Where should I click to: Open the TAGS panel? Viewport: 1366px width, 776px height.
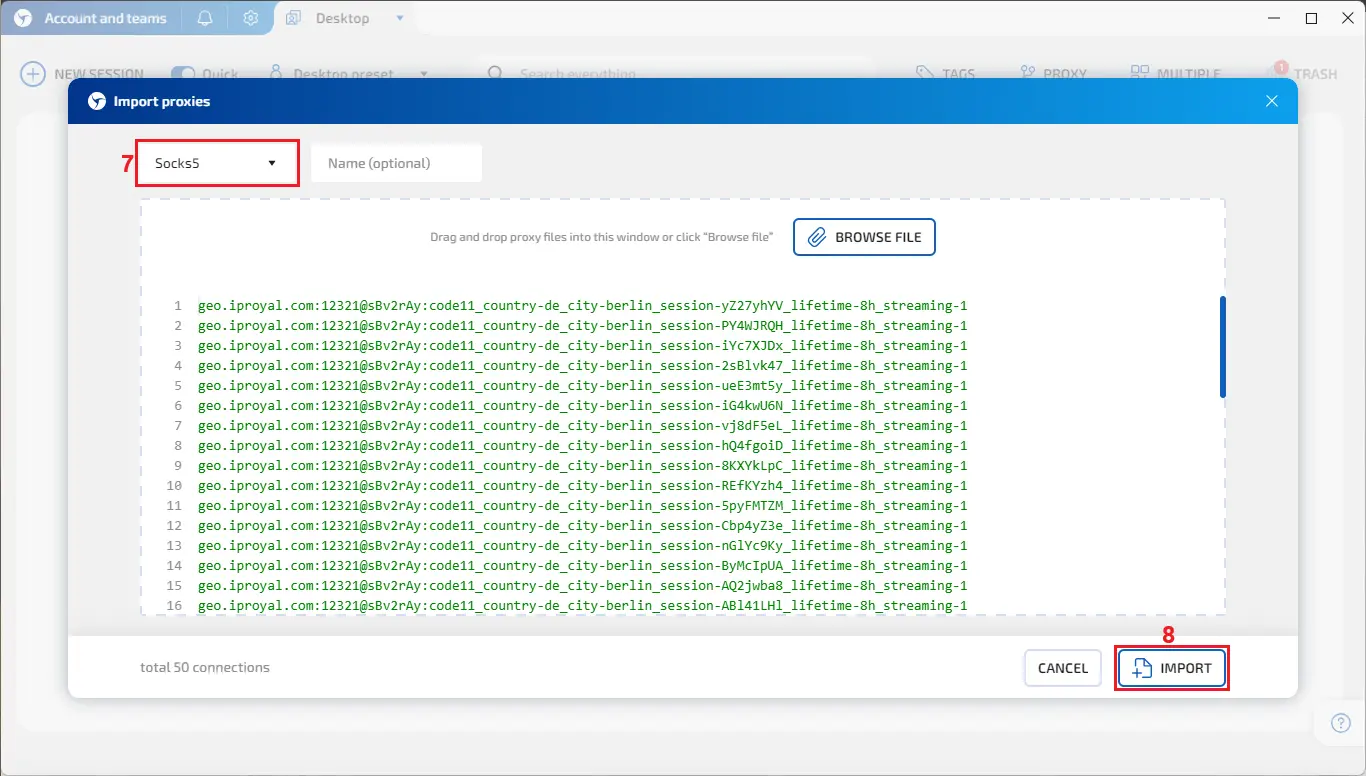pos(945,74)
